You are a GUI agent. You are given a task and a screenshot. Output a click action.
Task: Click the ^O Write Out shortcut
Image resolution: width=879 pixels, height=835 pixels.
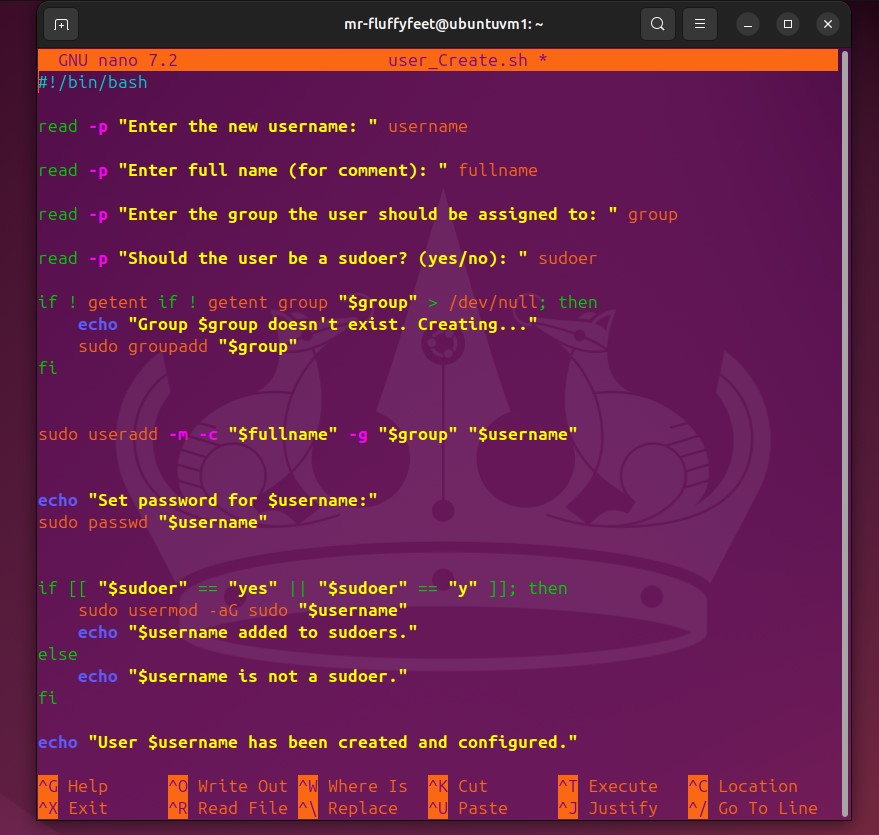tap(228, 786)
